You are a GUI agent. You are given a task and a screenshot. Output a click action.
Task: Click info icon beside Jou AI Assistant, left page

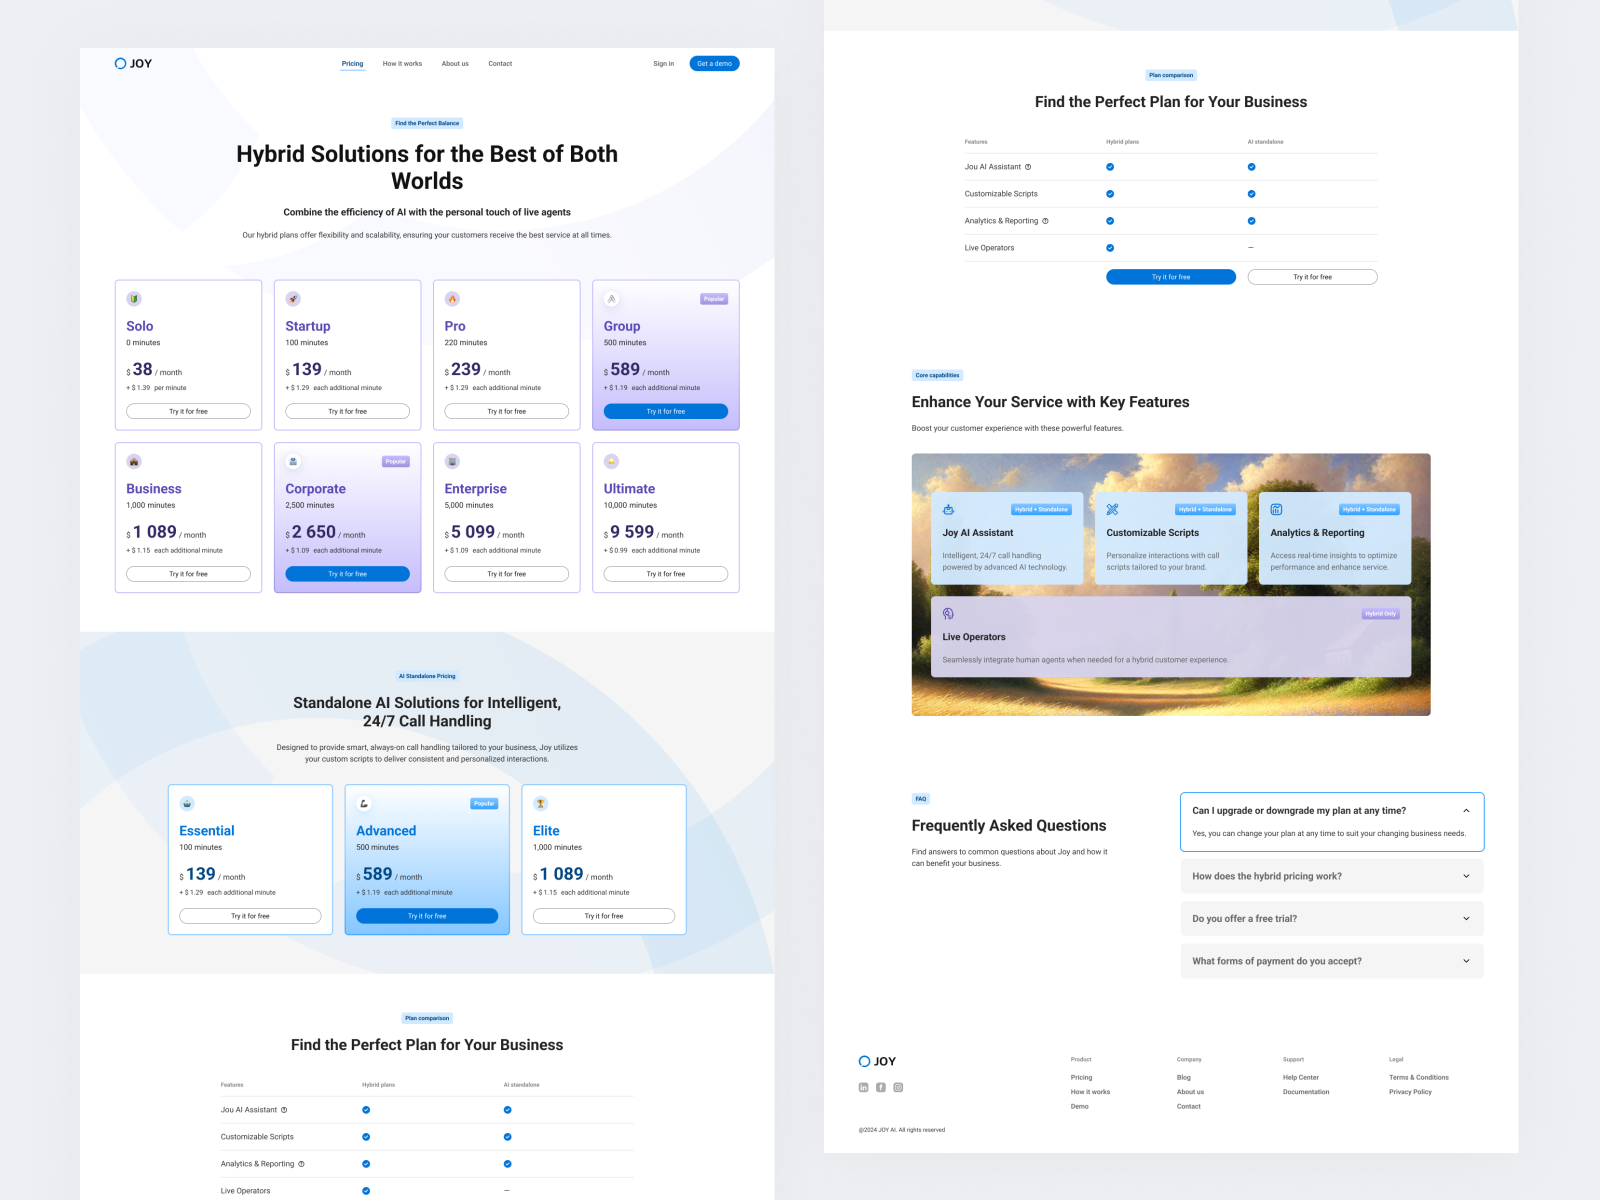tap(284, 1110)
